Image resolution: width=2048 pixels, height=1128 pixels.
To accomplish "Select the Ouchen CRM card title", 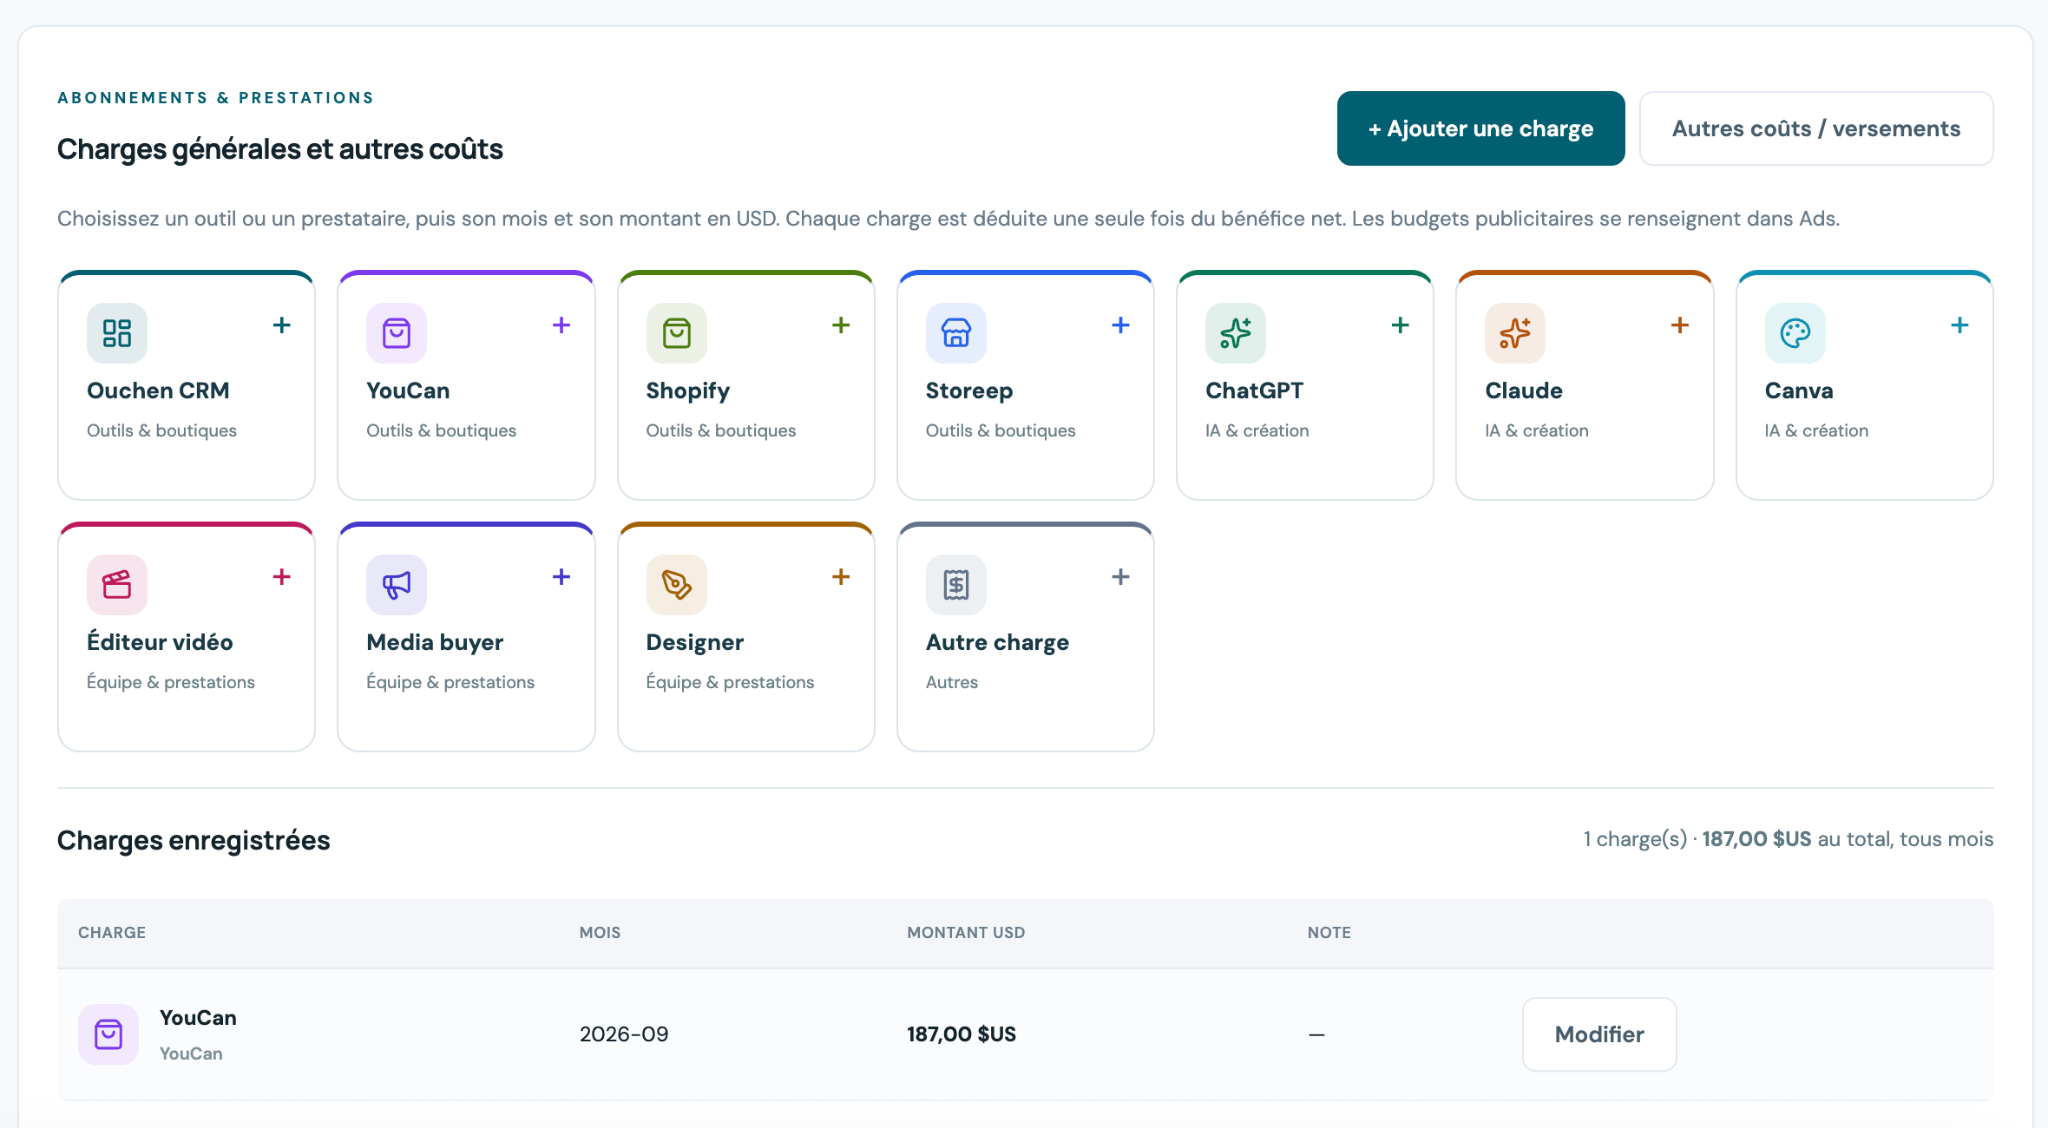I will (158, 391).
